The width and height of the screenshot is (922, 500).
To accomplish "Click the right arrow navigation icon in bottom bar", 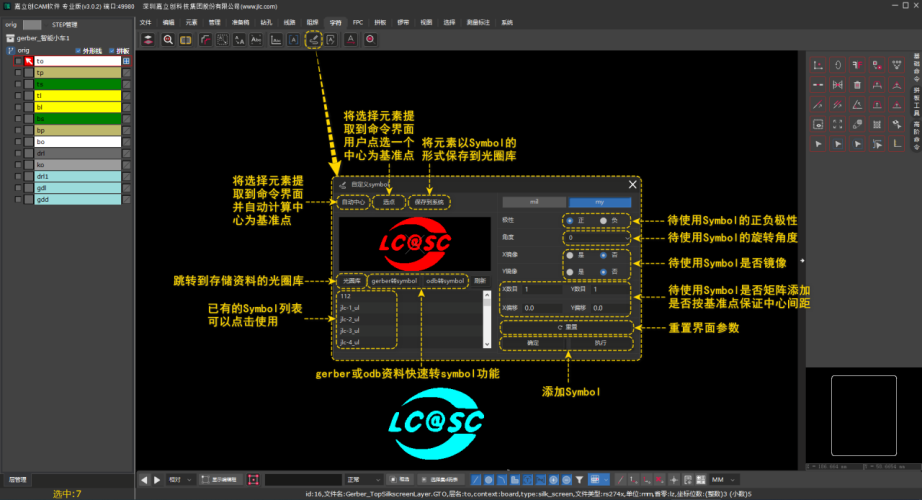I will pyautogui.click(x=157, y=480).
